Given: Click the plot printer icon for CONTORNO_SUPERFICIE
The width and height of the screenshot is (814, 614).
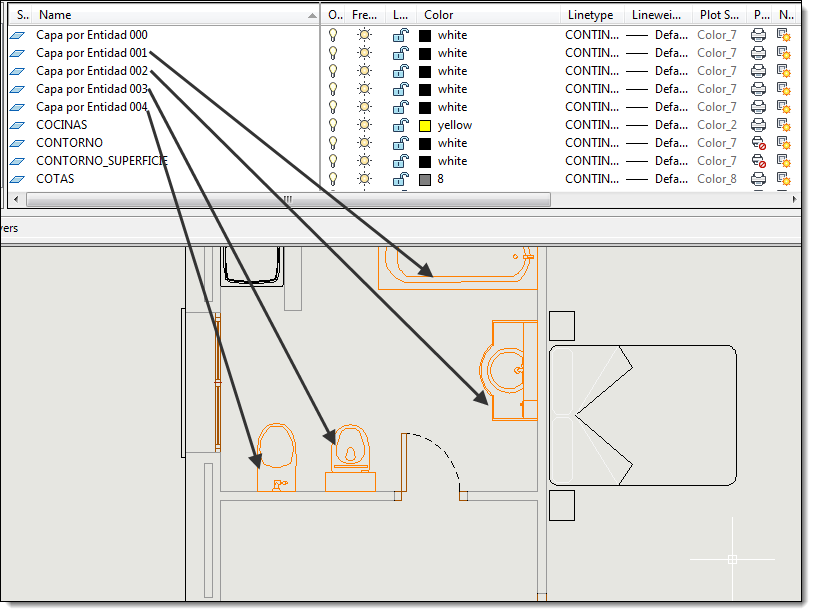Looking at the screenshot, I should click(x=758, y=161).
